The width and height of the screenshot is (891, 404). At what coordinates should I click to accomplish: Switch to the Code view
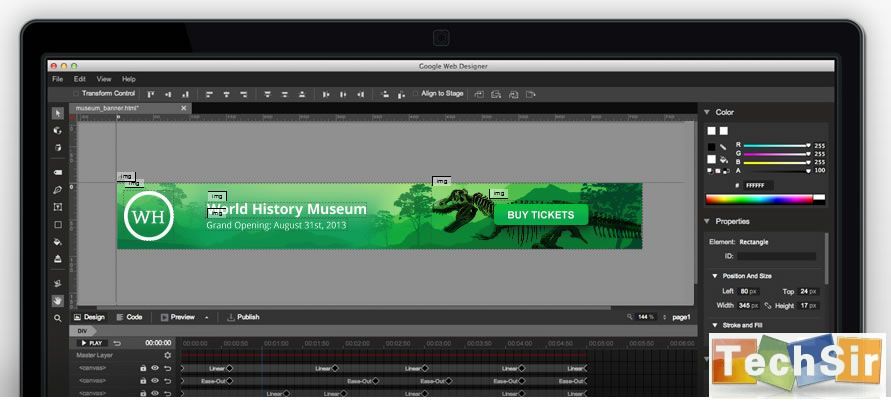click(x=129, y=317)
